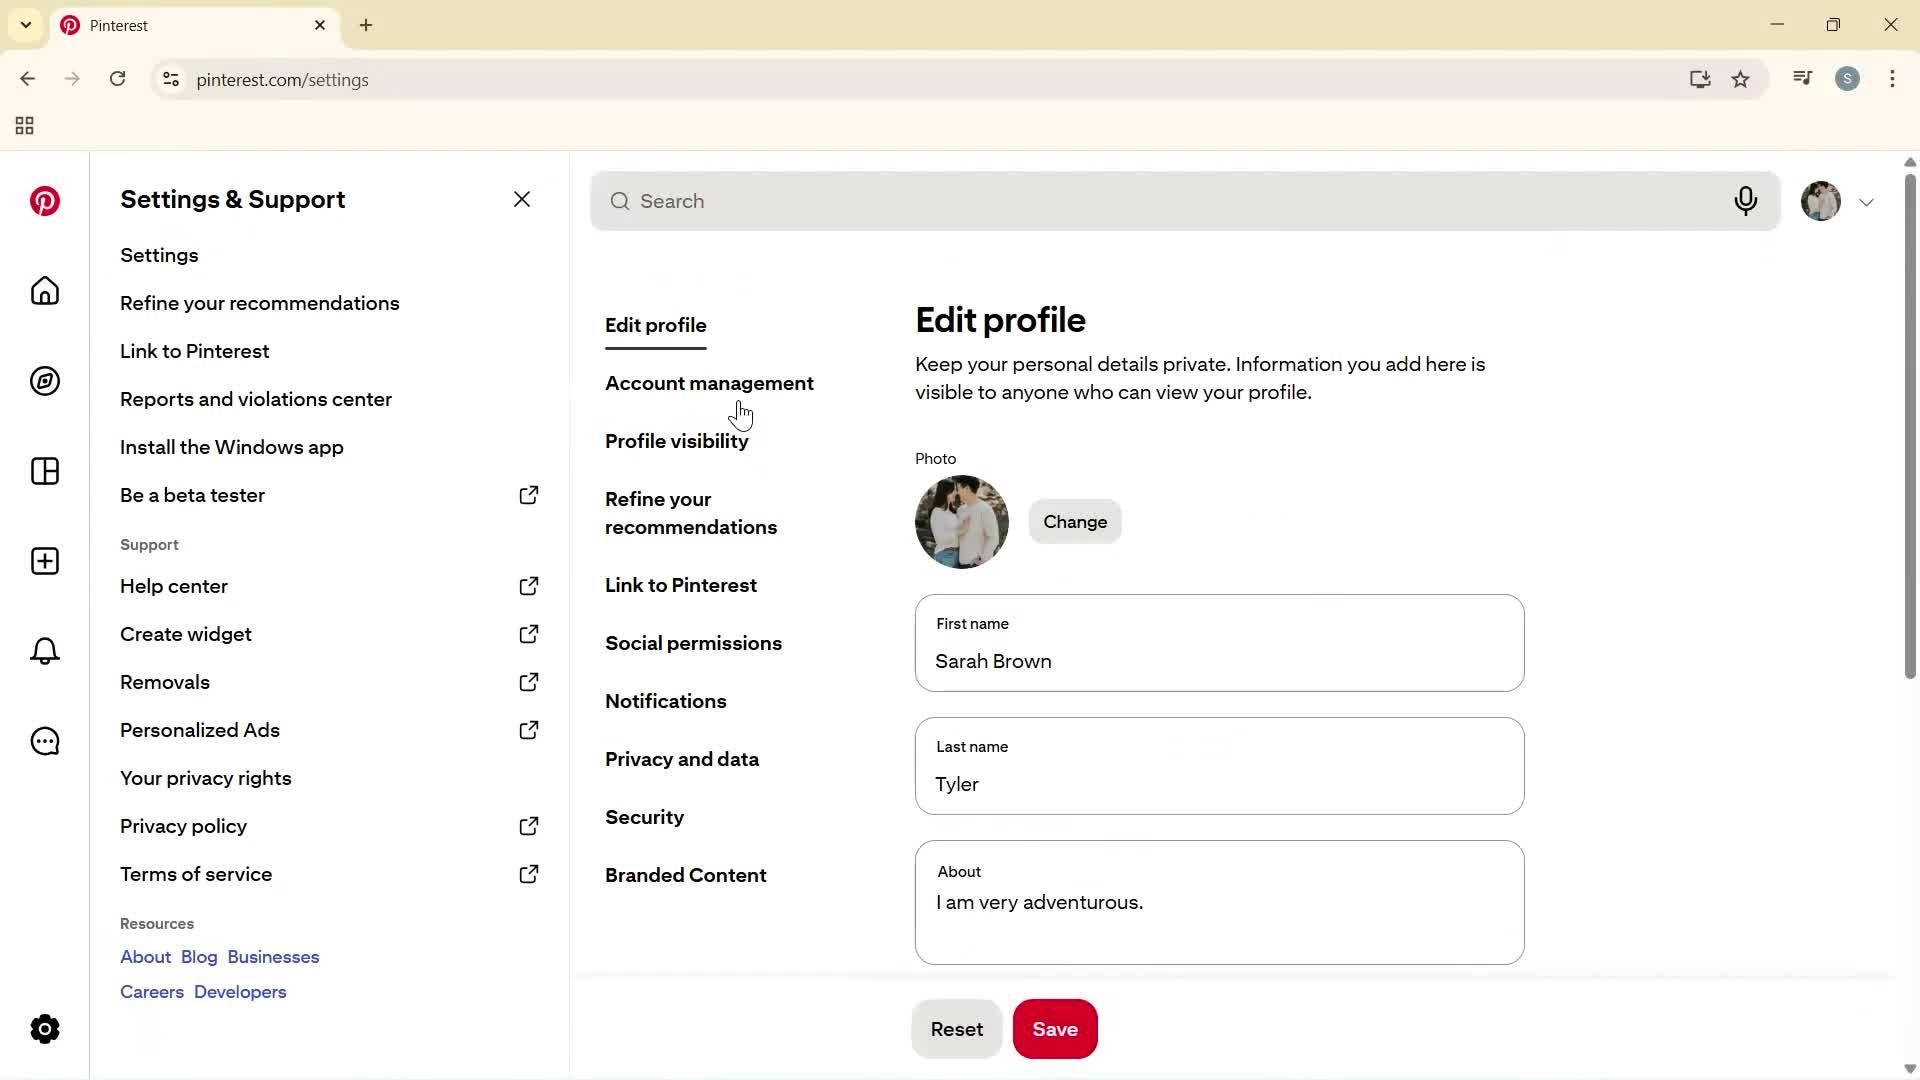
Task: Start a voice search with the microphone icon
Action: coord(1746,201)
